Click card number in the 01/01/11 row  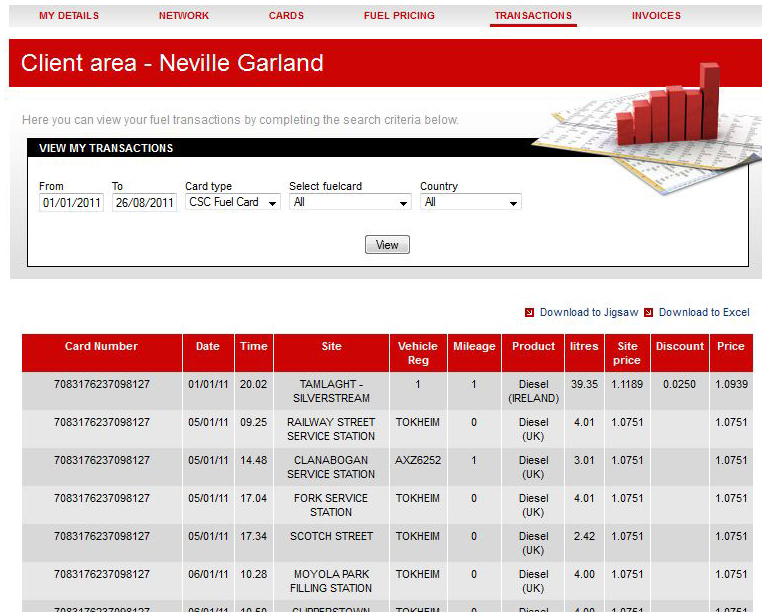tap(102, 385)
